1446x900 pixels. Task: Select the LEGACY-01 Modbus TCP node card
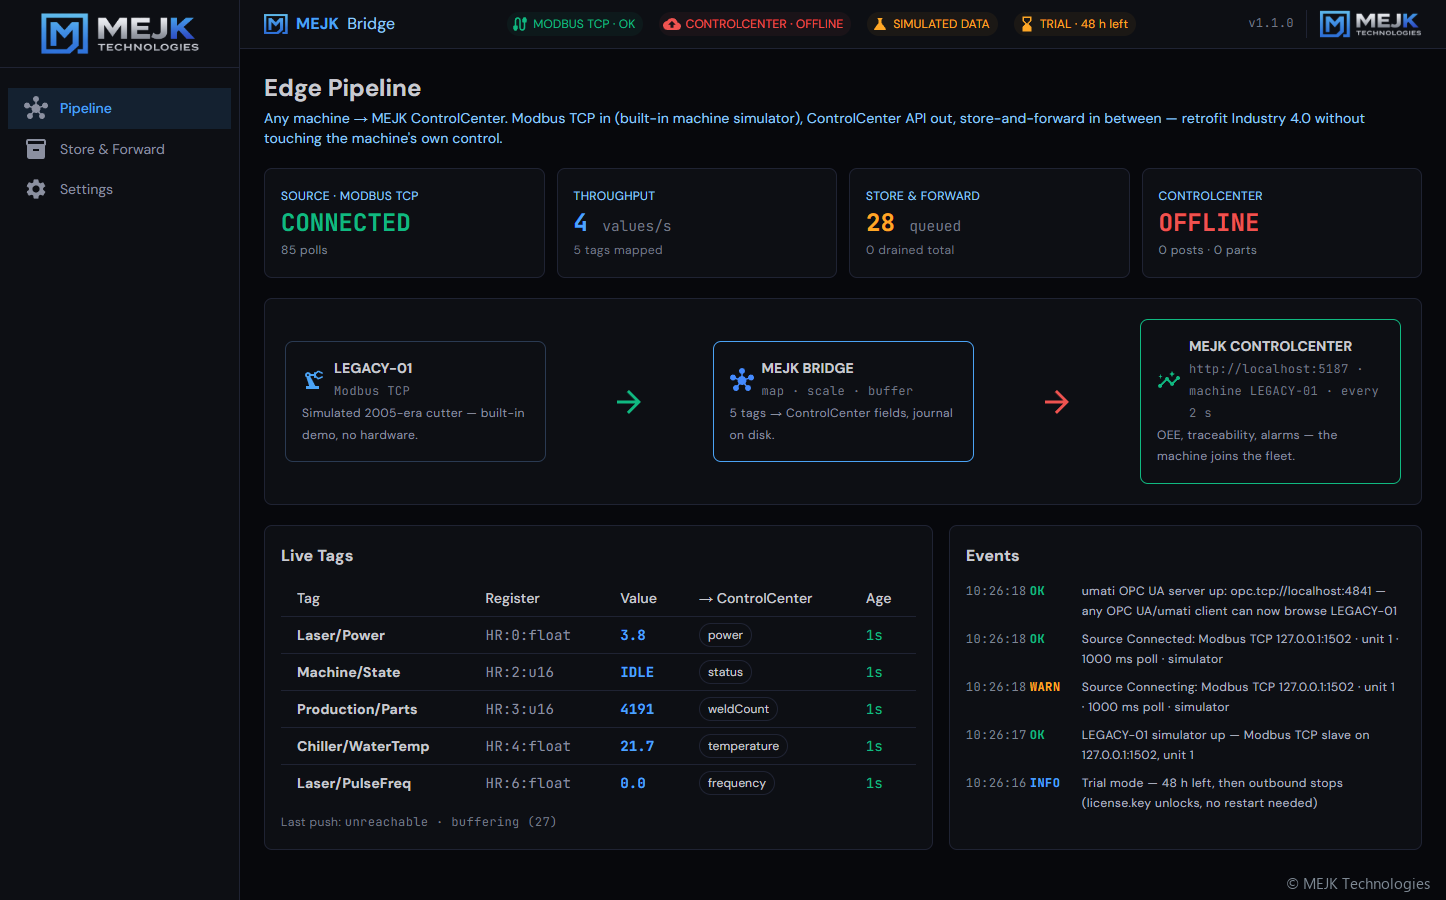[415, 401]
